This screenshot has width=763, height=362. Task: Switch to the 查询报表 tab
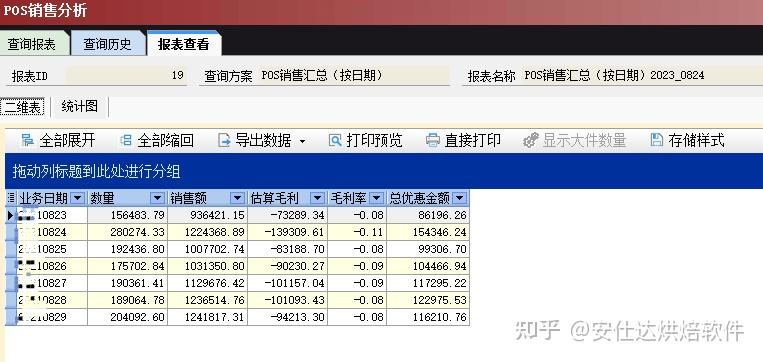pyautogui.click(x=34, y=44)
